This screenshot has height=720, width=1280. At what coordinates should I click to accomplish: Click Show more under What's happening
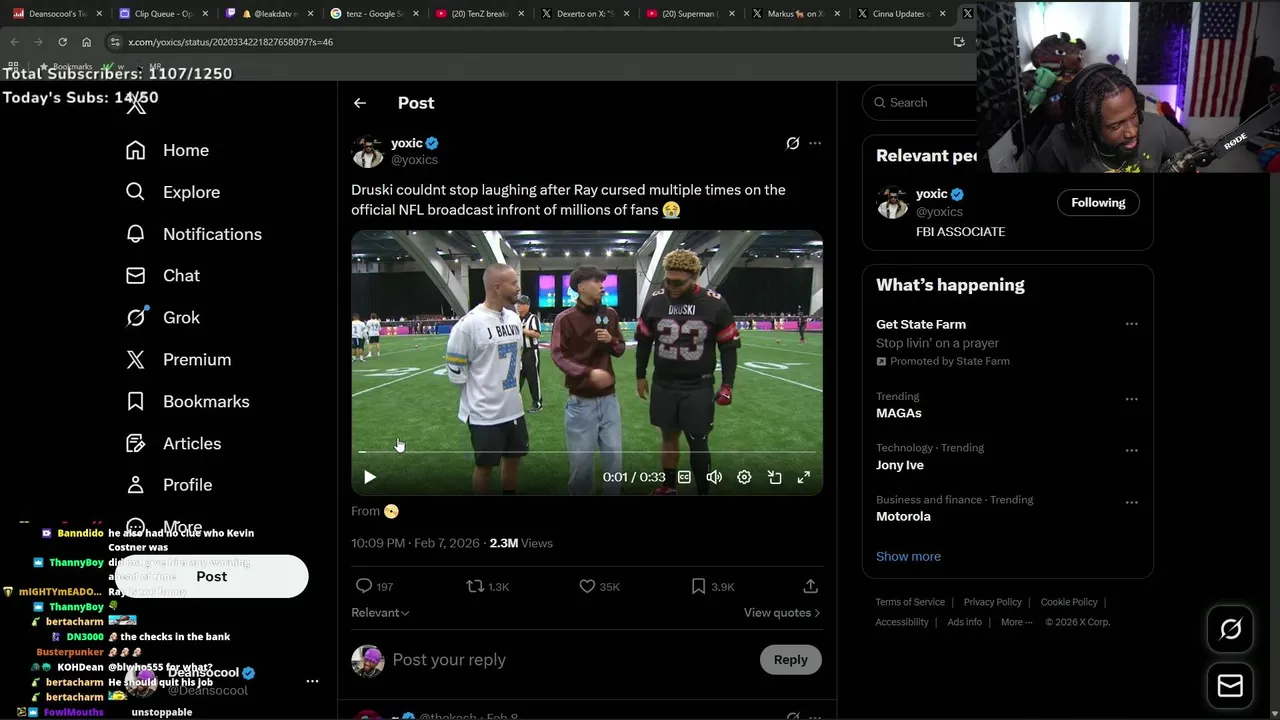click(908, 556)
